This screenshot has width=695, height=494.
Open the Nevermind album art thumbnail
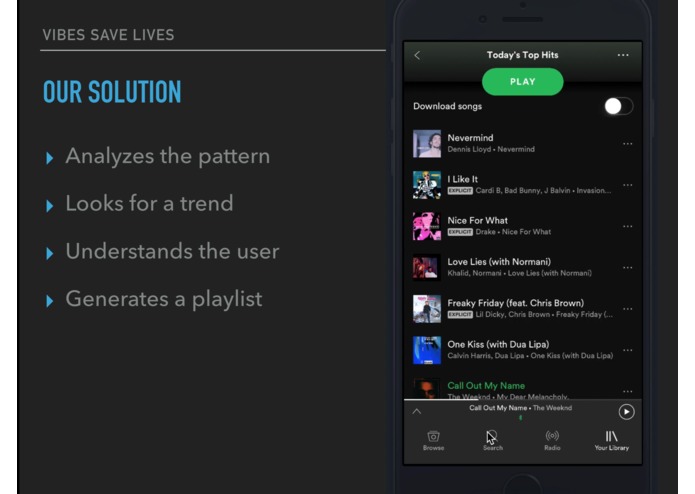427,144
